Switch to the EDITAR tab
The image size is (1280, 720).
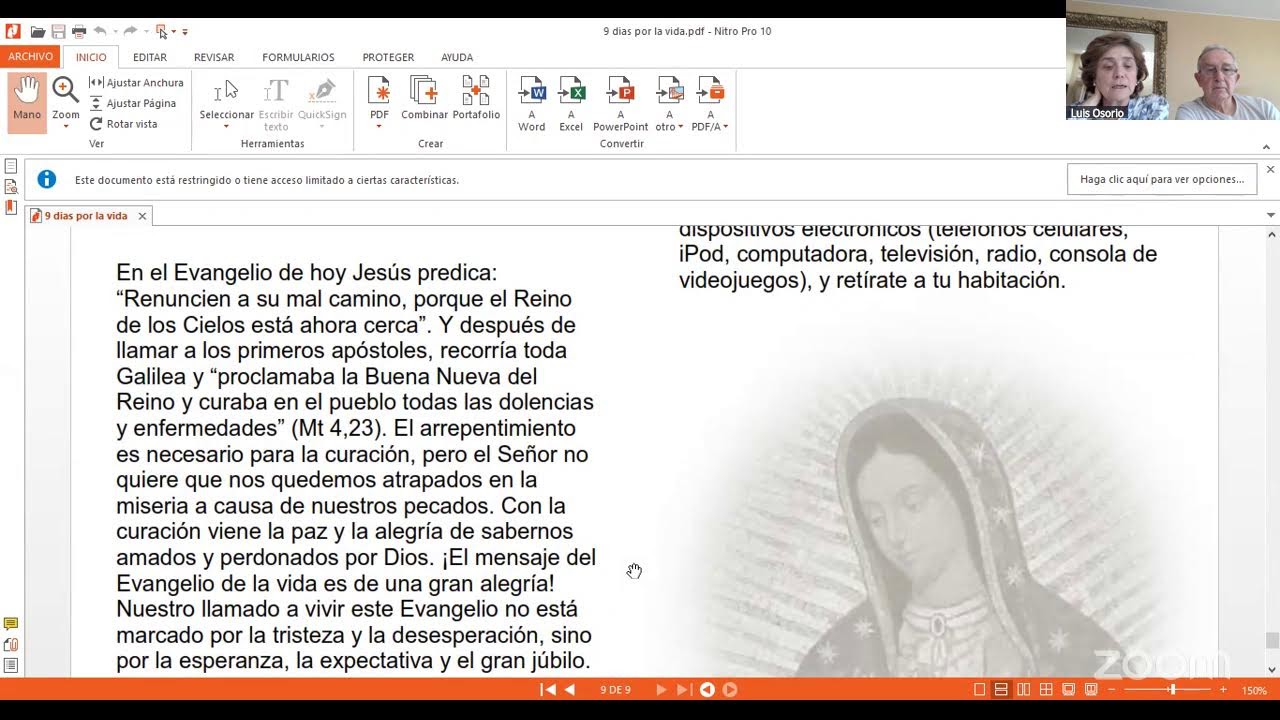point(150,57)
